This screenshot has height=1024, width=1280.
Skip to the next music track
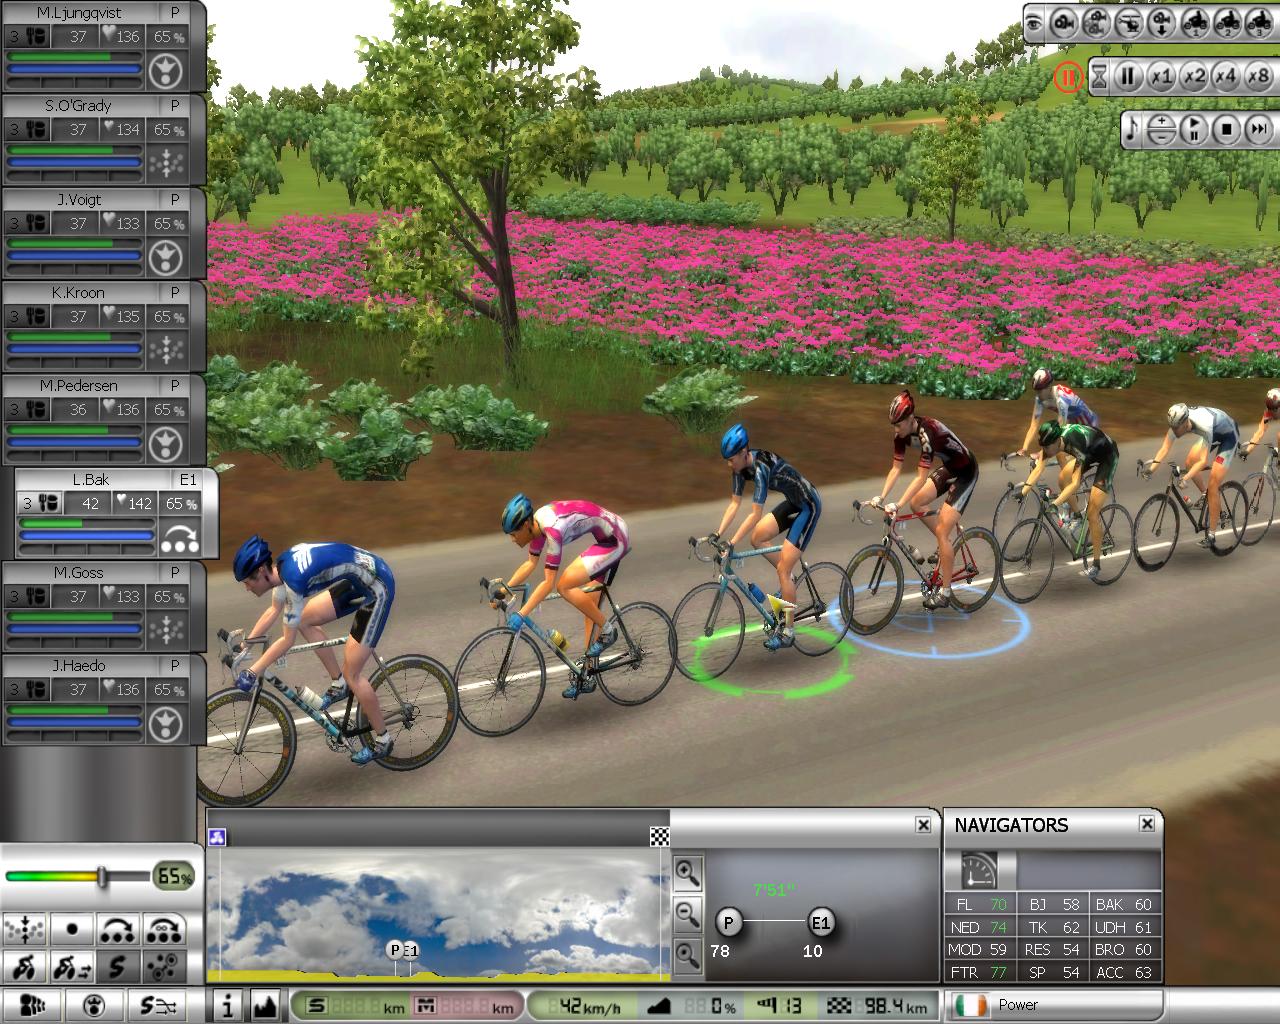(1258, 129)
